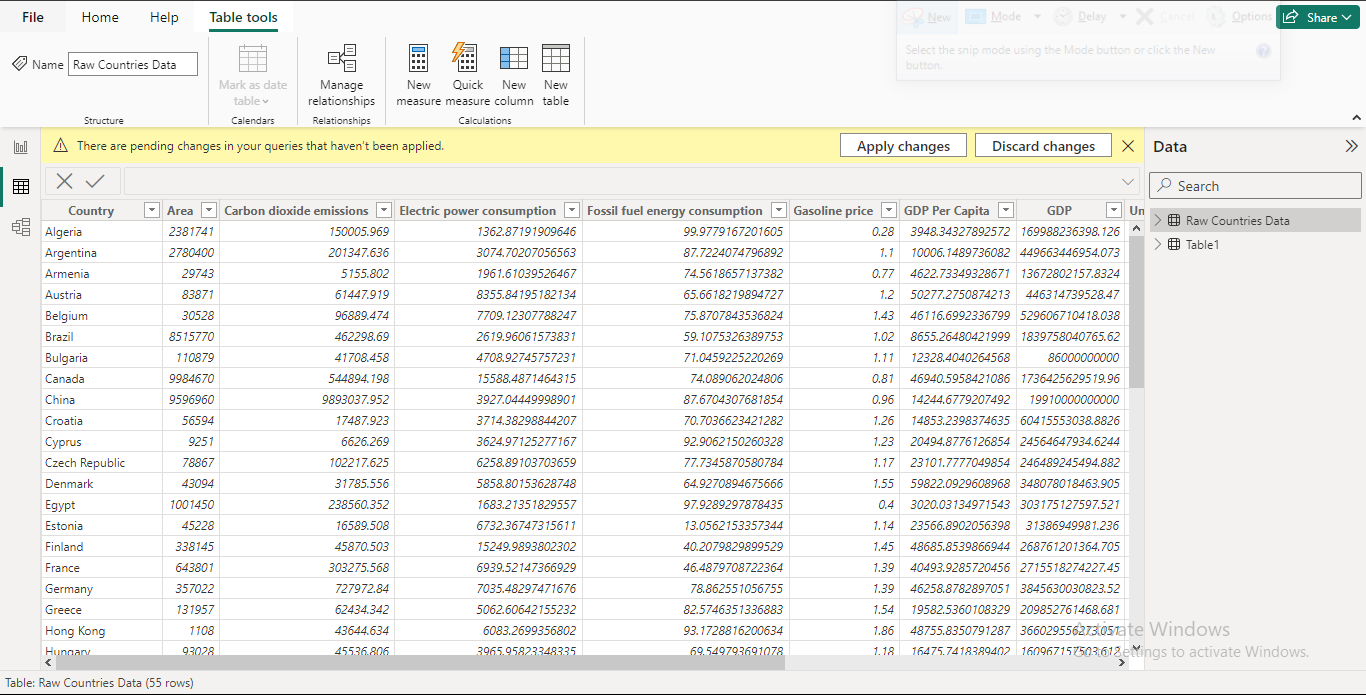Discard pending query changes
Screen dimensions: 1366x695
click(x=1043, y=145)
